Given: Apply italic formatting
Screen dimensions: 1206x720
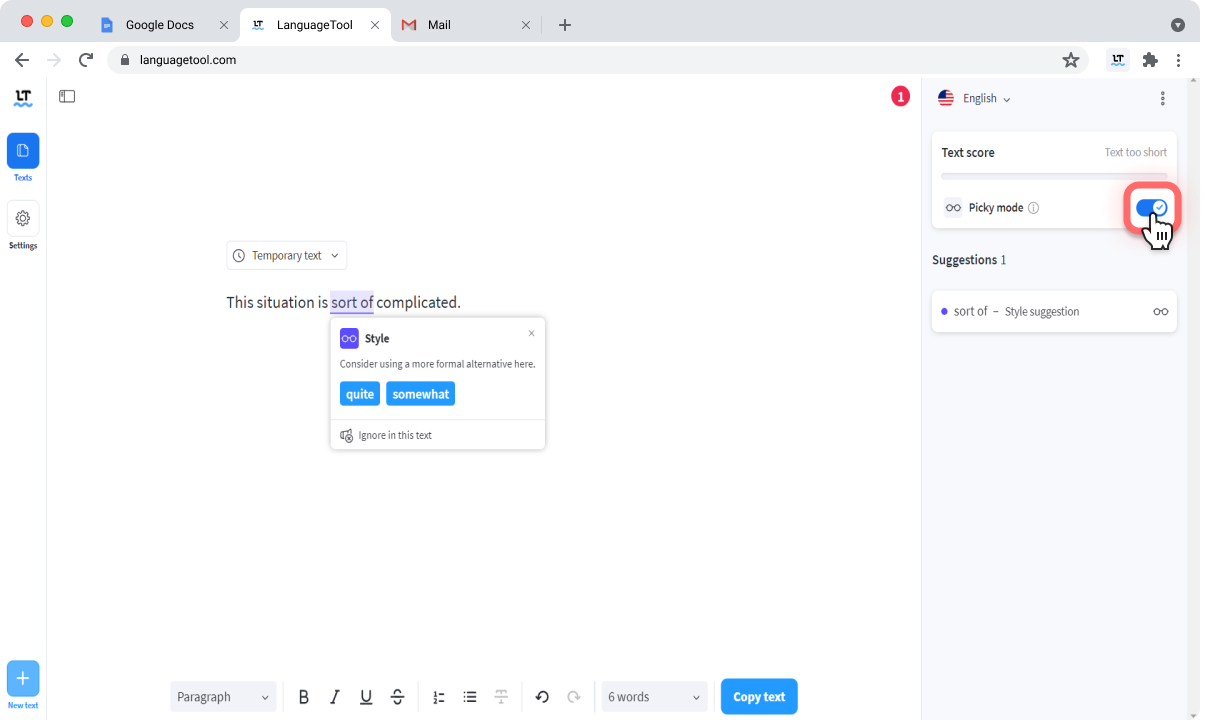Looking at the screenshot, I should (x=335, y=697).
